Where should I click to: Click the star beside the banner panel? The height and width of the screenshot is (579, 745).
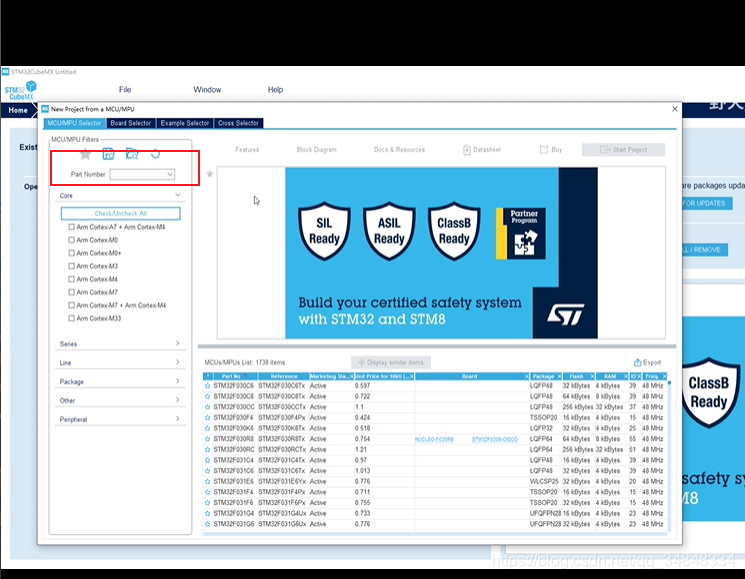(210, 174)
